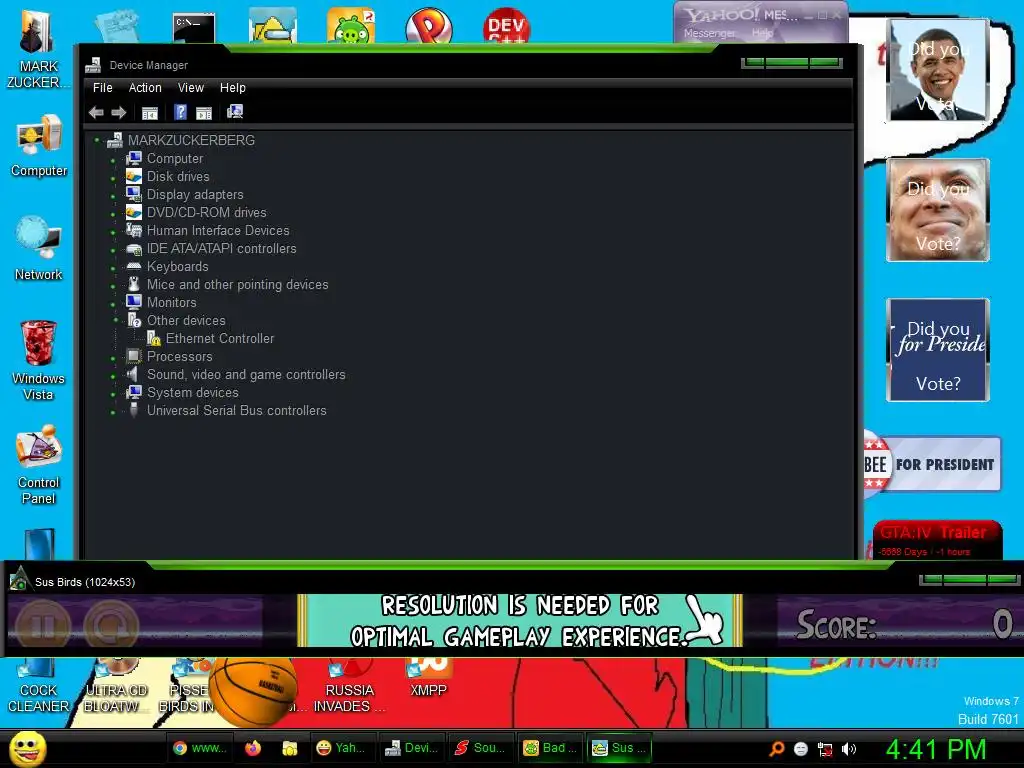
Task: Select IDE ATA/ATAPI controllers row
Action: [221, 248]
